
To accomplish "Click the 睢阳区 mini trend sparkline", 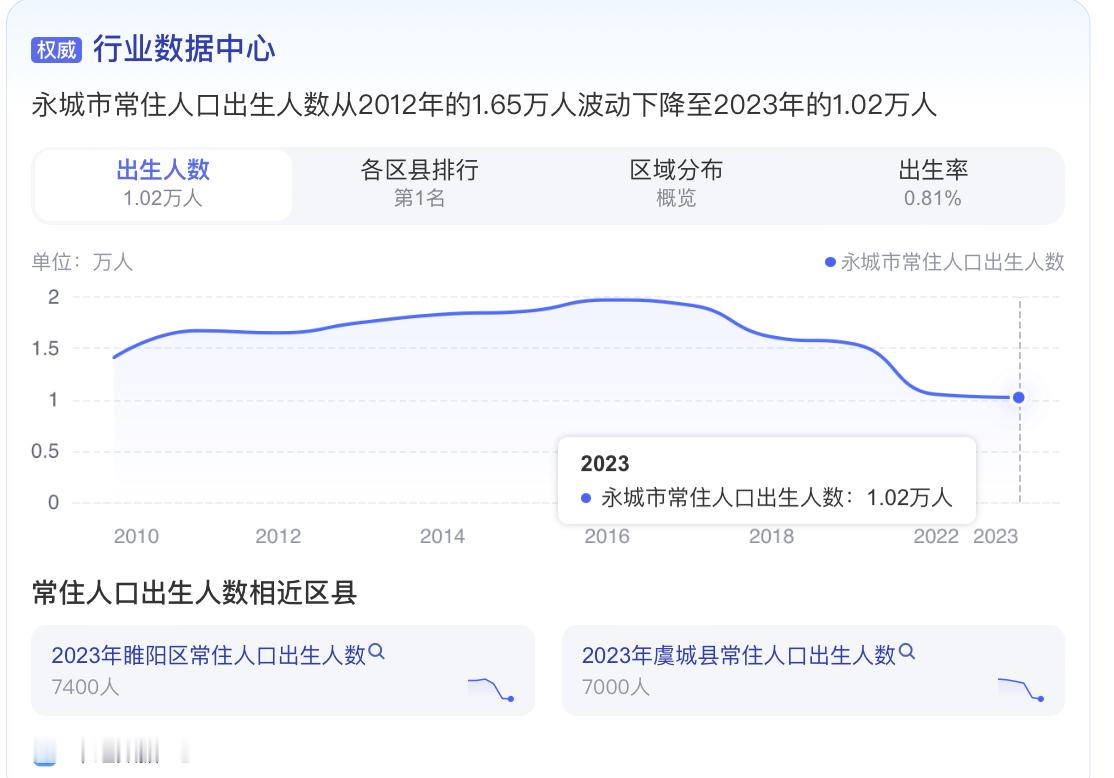I will [x=490, y=688].
